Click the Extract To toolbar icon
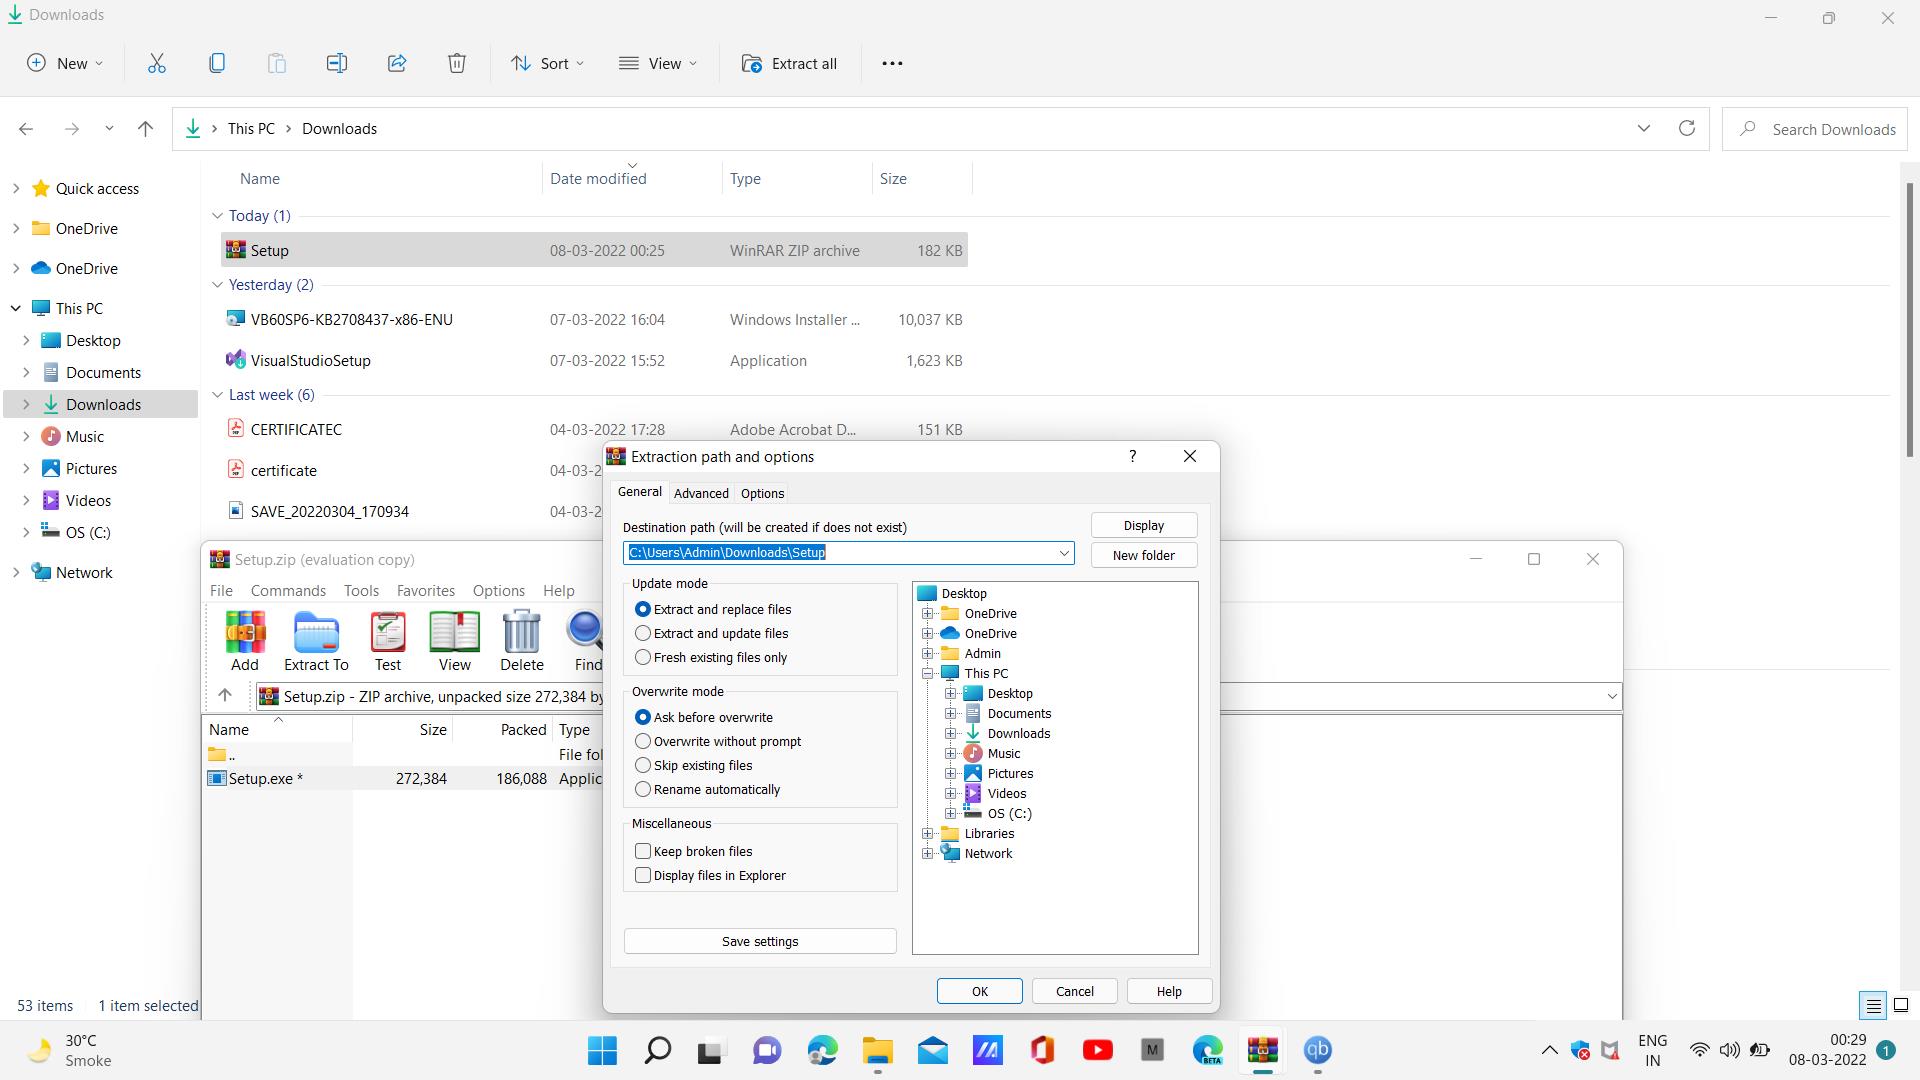The width and height of the screenshot is (1920, 1080). tap(316, 640)
